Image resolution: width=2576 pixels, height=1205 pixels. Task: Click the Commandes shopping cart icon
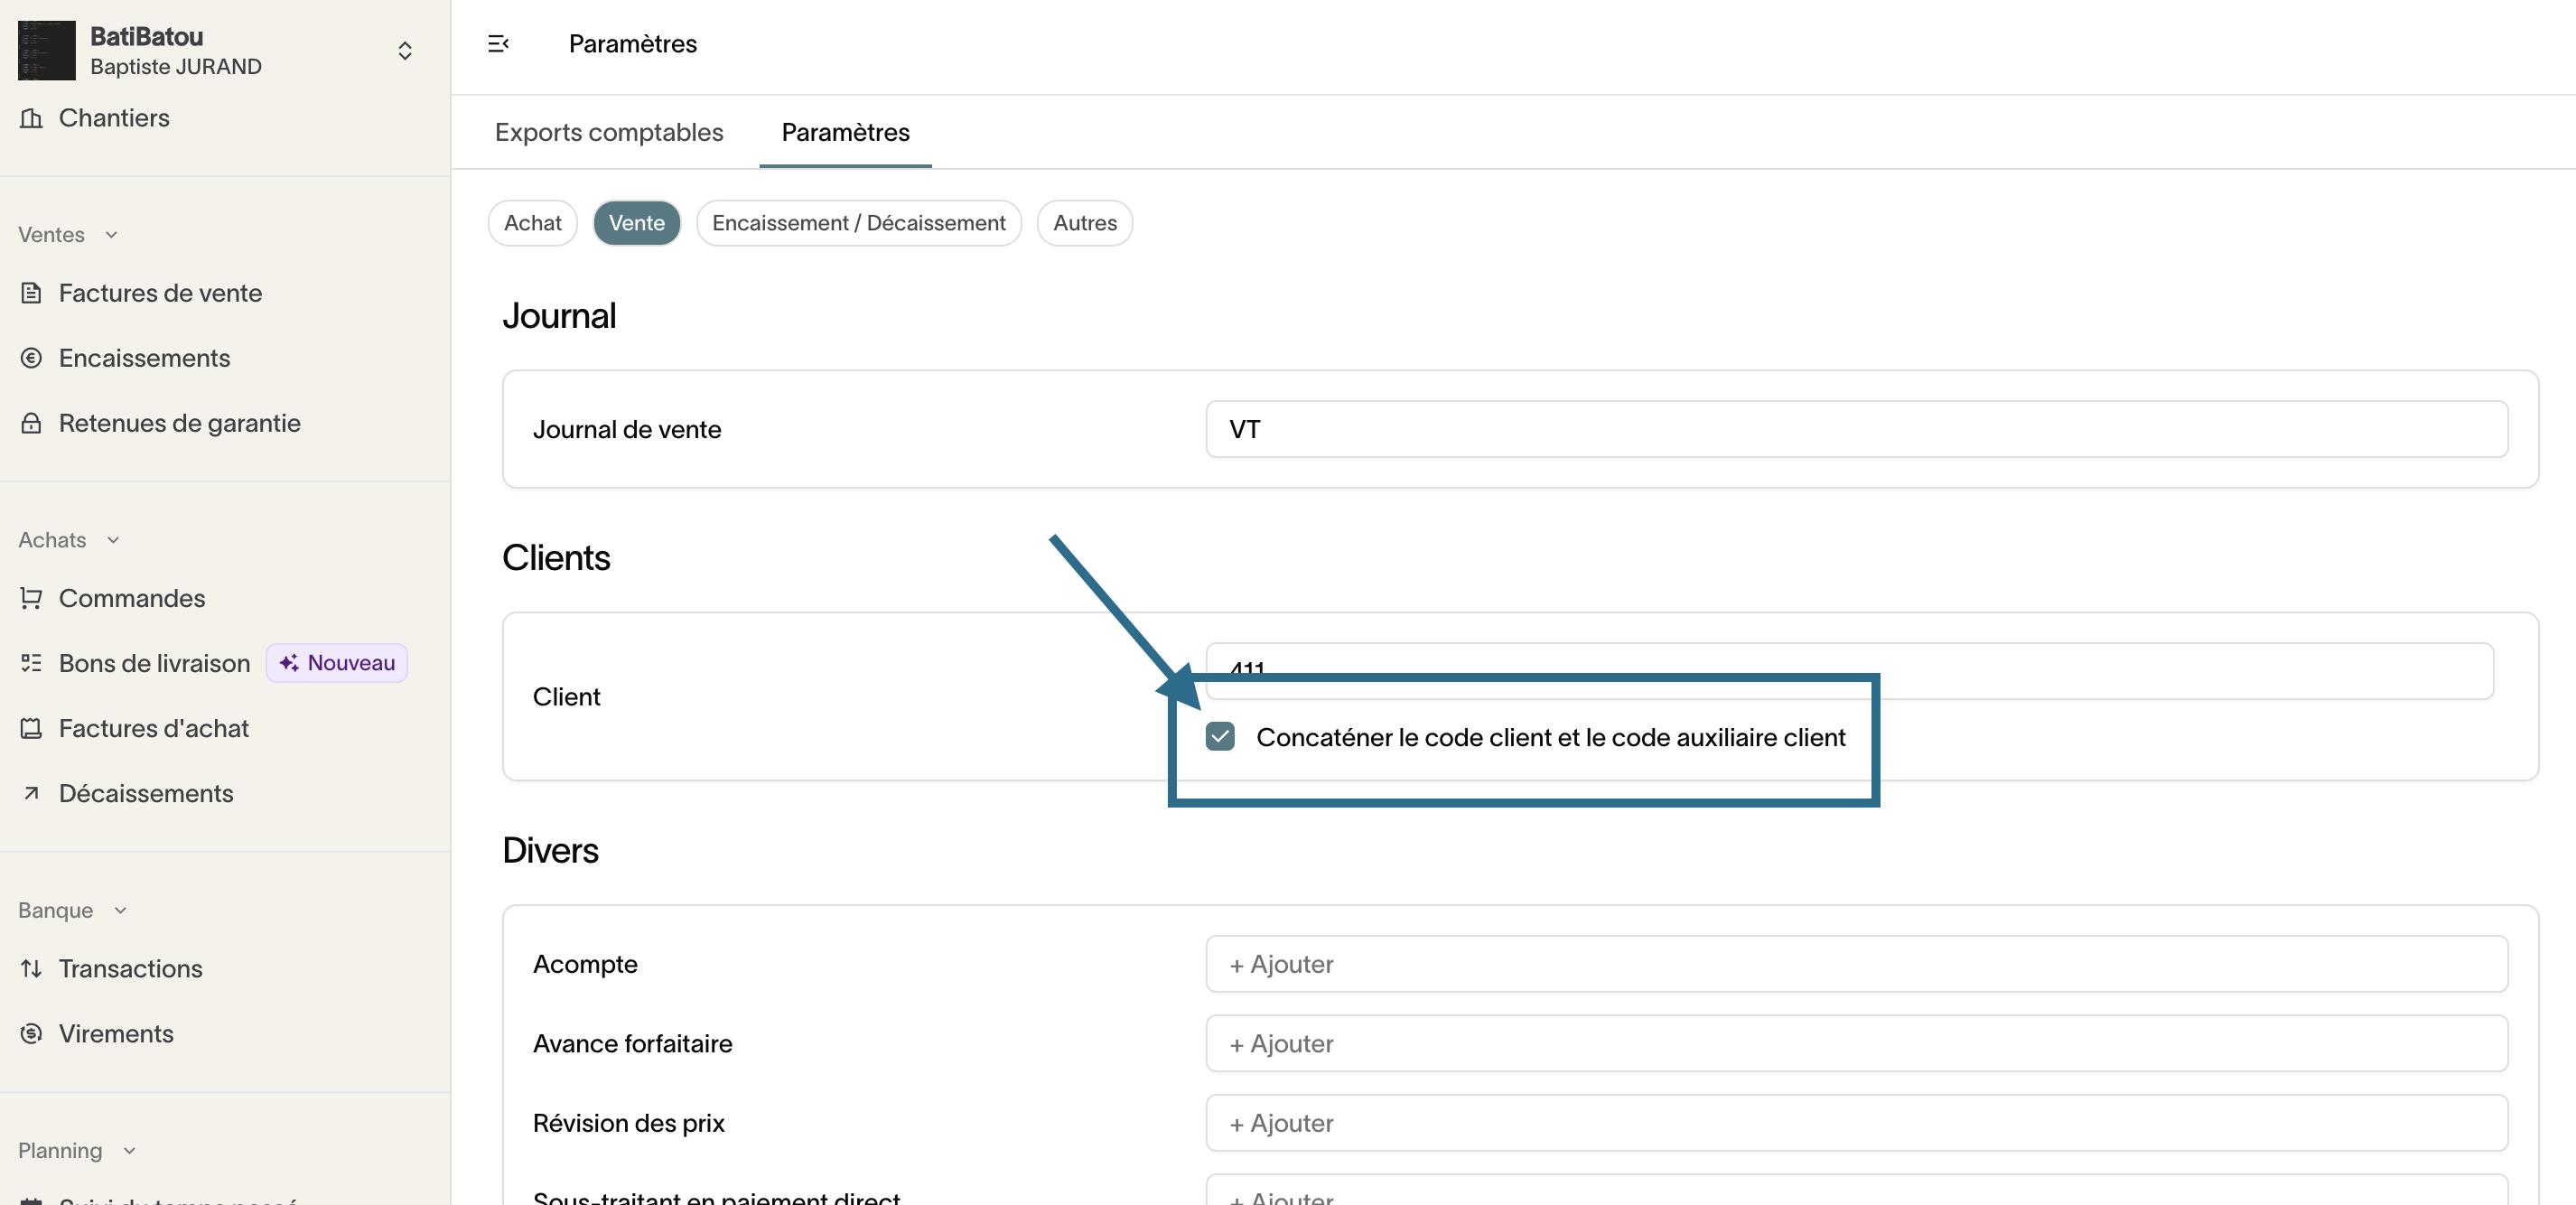point(31,598)
